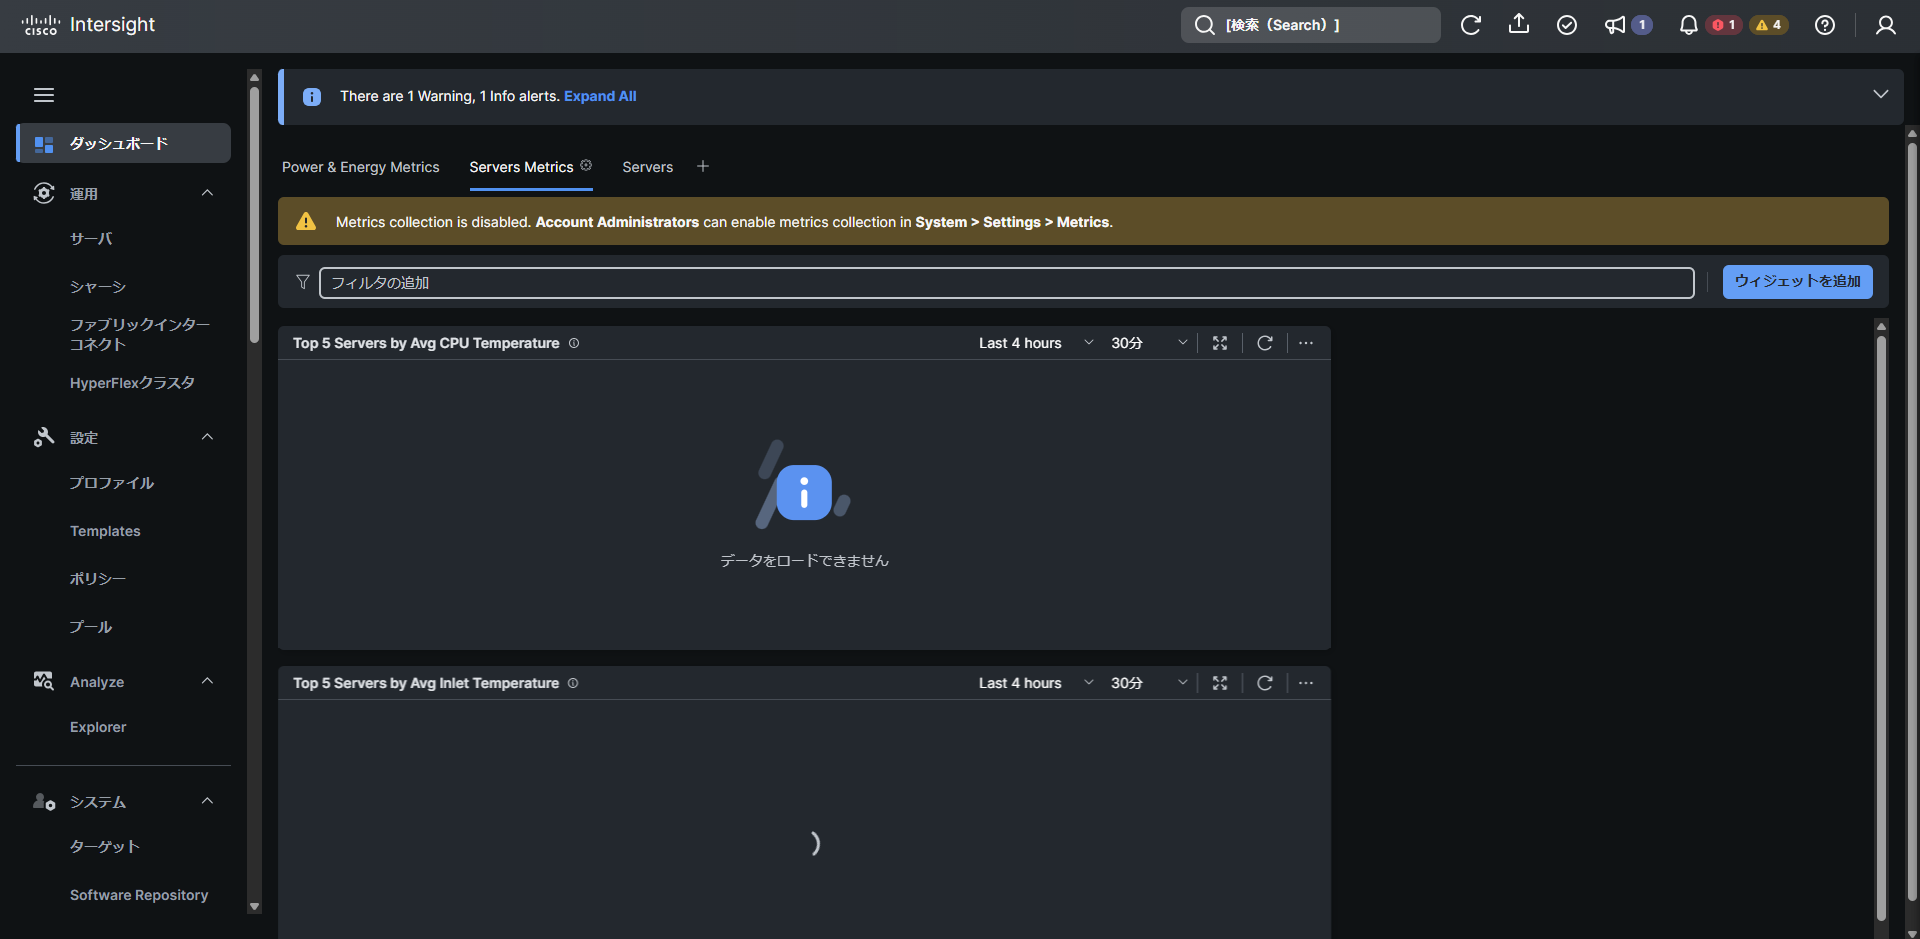Open the user profile icon
The height and width of the screenshot is (939, 1920).
[x=1885, y=25]
